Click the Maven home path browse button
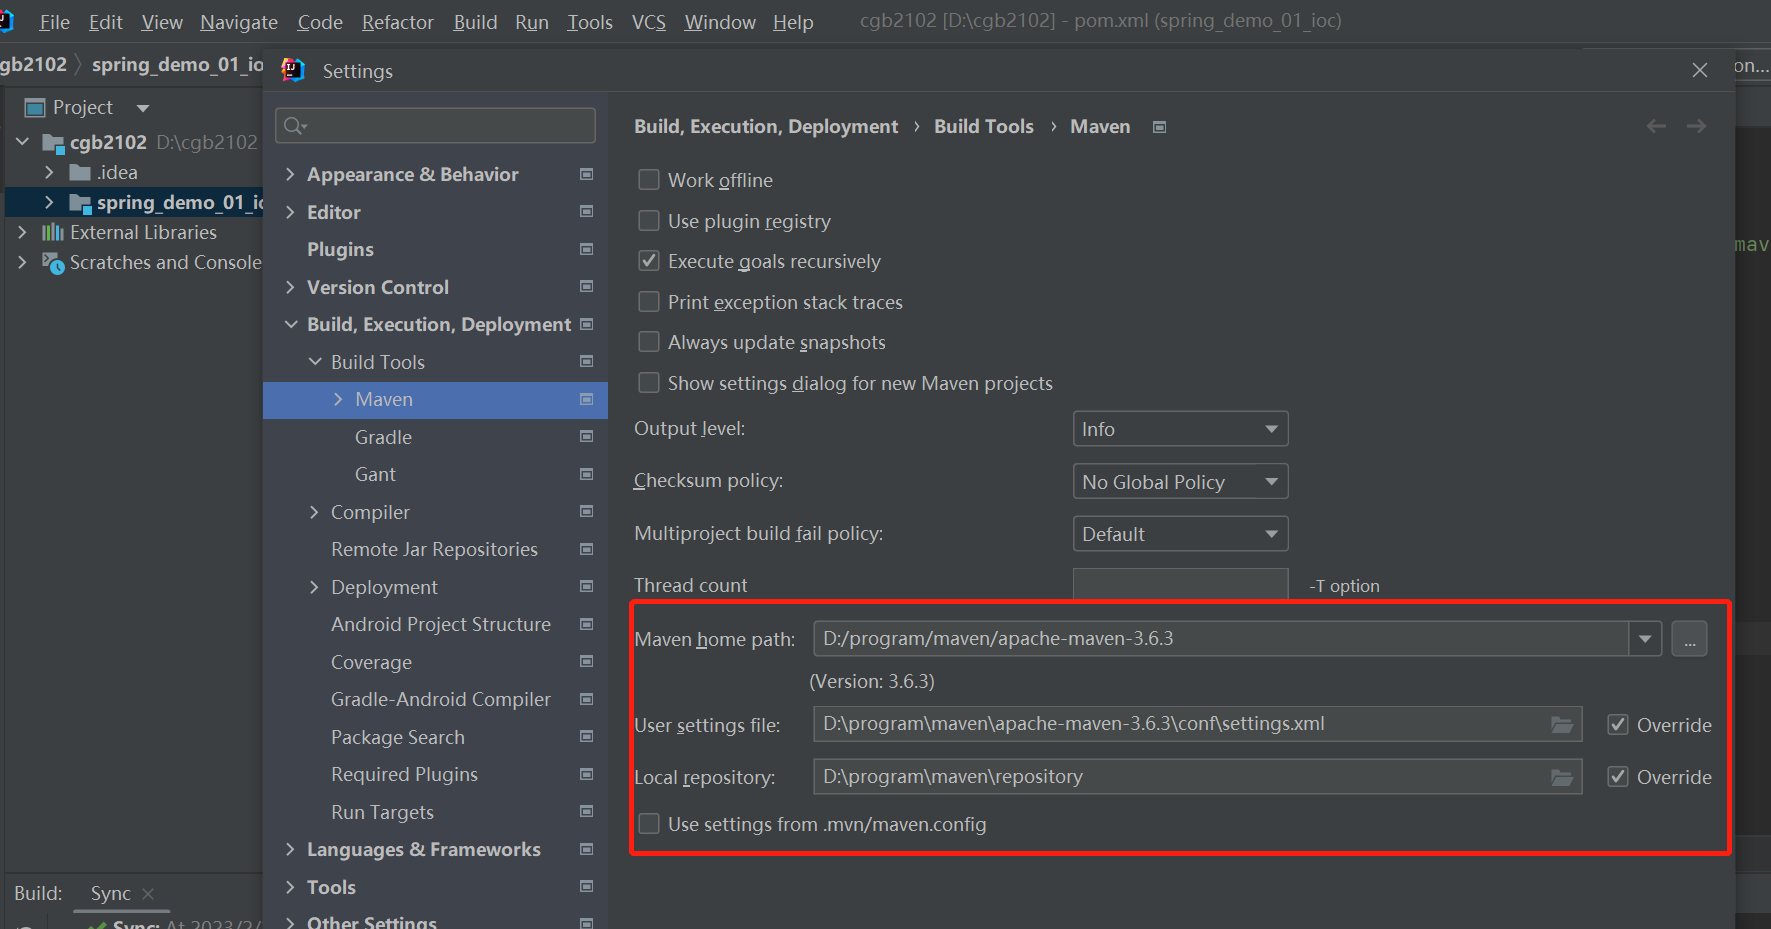 (x=1689, y=638)
